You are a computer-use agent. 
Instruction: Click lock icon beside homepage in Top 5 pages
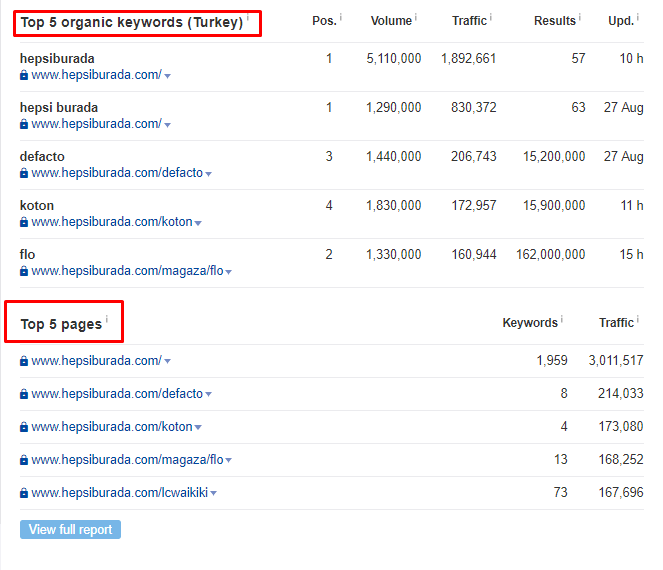[x=24, y=361]
